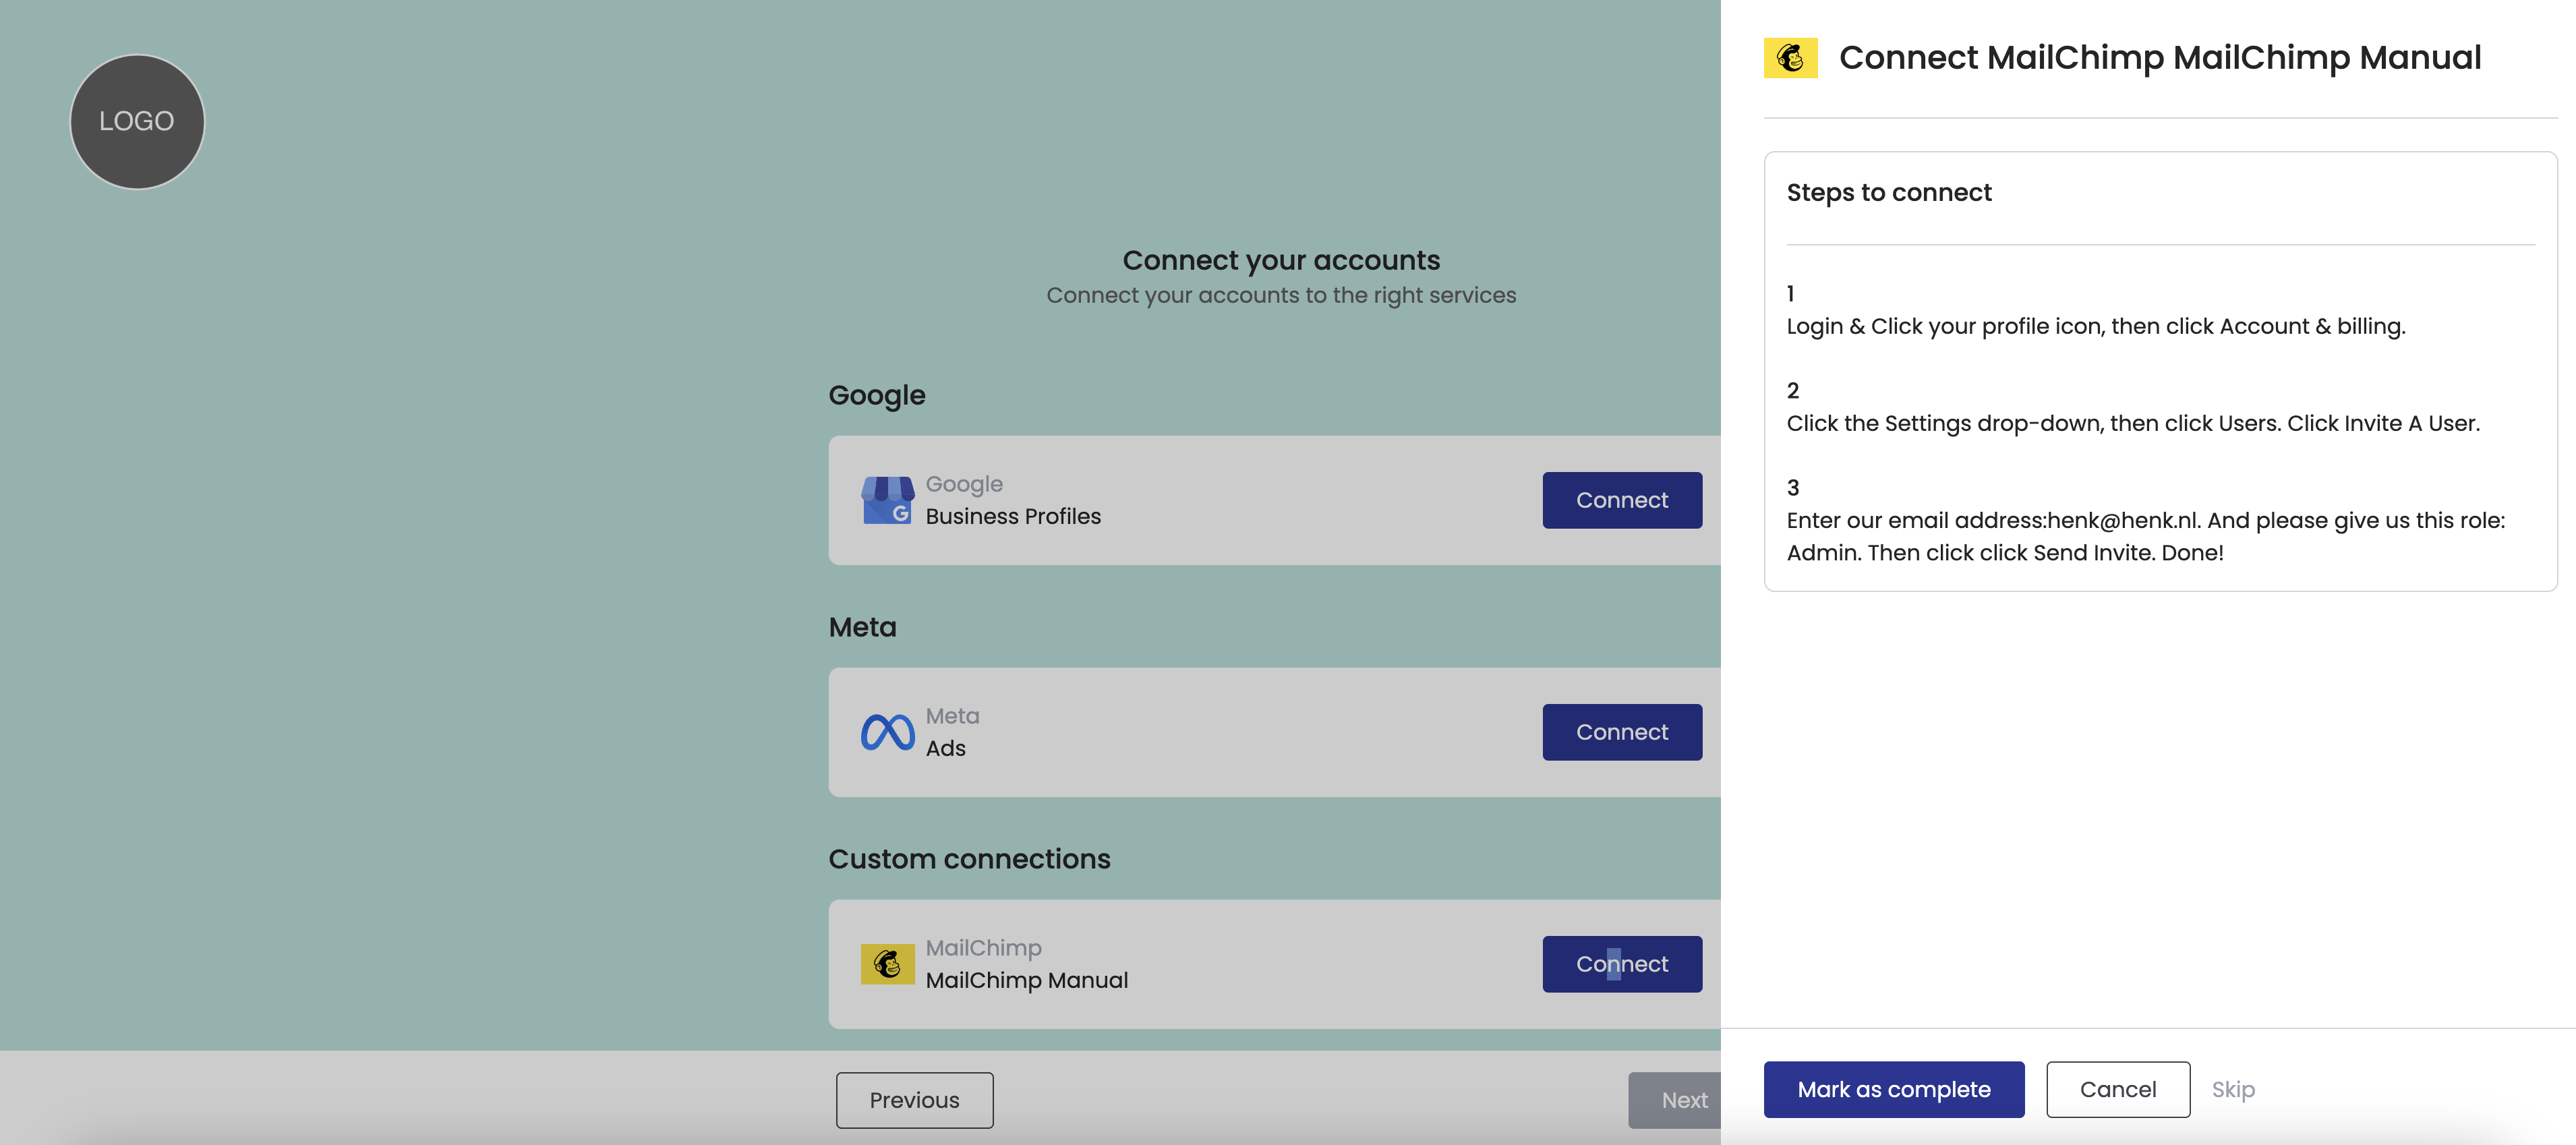Click the 'Steps to connect' heading
The width and height of the screenshot is (2576, 1145).
[1889, 192]
